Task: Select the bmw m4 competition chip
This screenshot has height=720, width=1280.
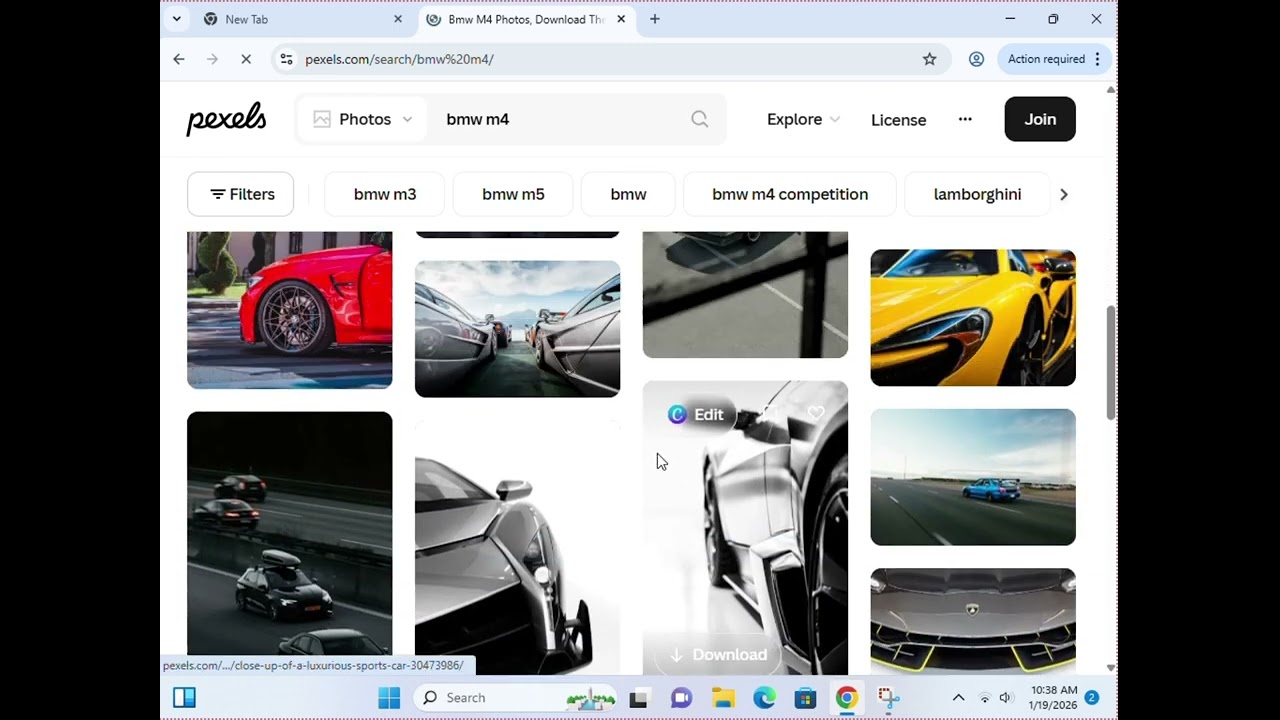Action: pos(790,194)
